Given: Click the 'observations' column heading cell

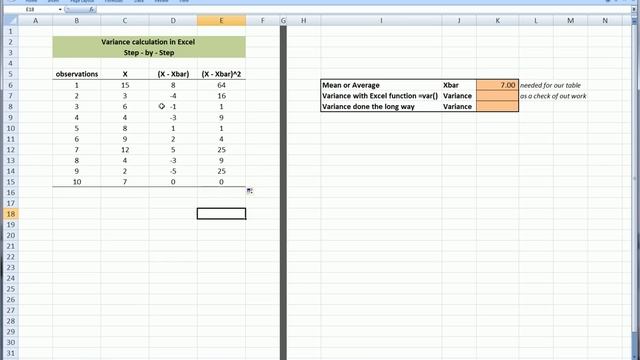Looking at the screenshot, I should tap(77, 74).
